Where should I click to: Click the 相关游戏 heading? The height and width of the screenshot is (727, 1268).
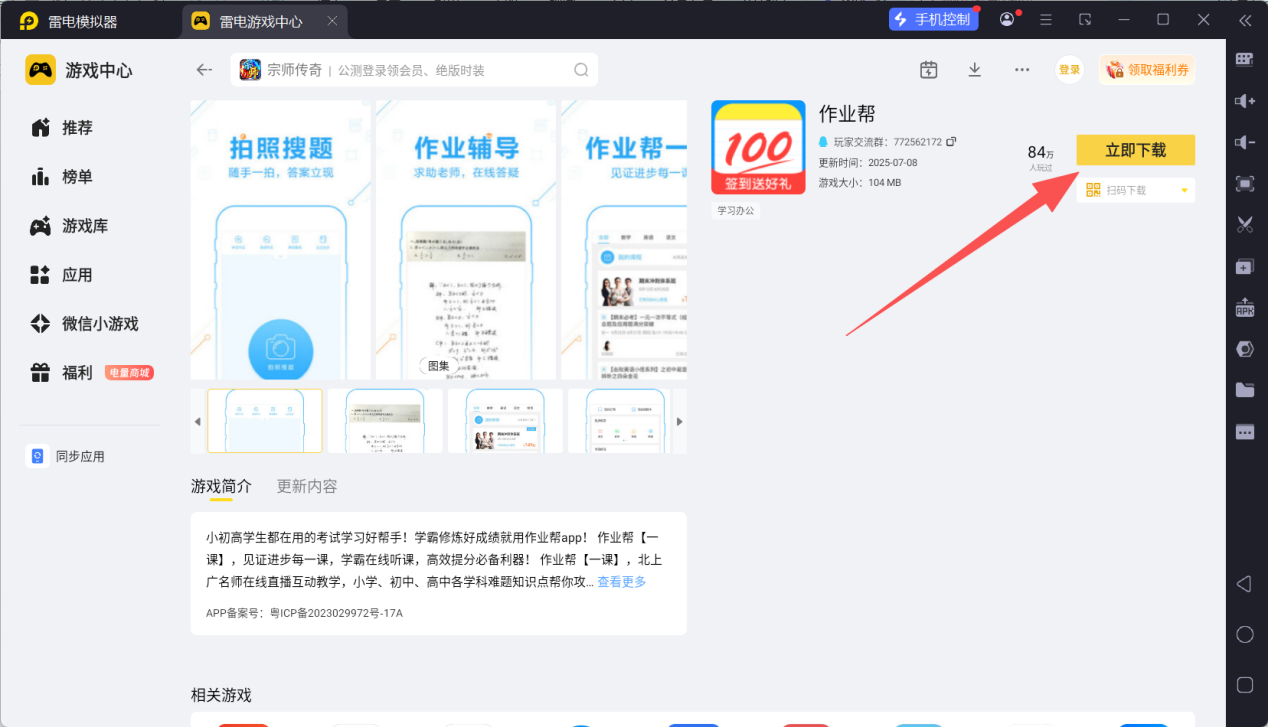pos(221,695)
